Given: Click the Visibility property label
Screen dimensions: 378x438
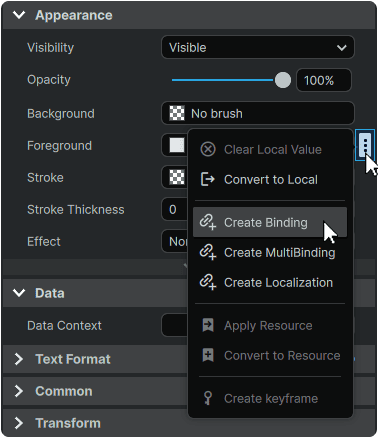Looking at the screenshot, I should pos(51,48).
